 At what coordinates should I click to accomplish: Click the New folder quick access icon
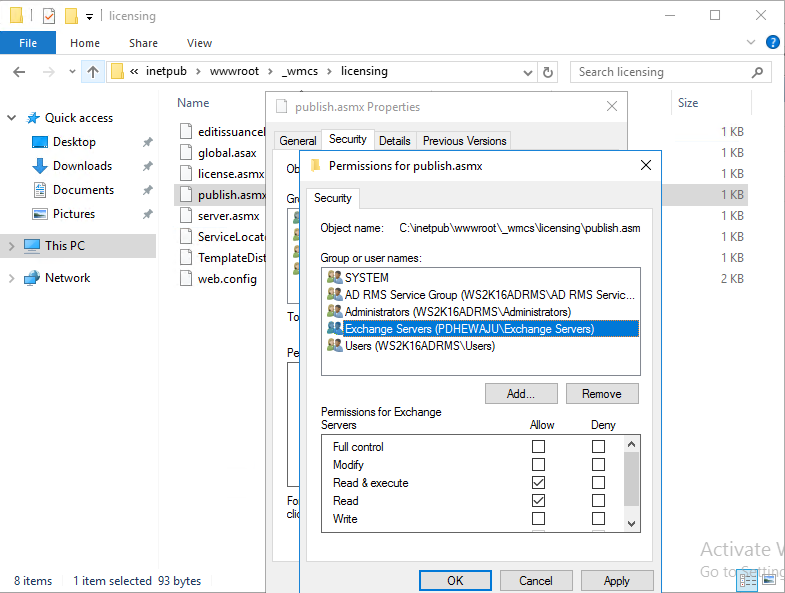pos(71,16)
